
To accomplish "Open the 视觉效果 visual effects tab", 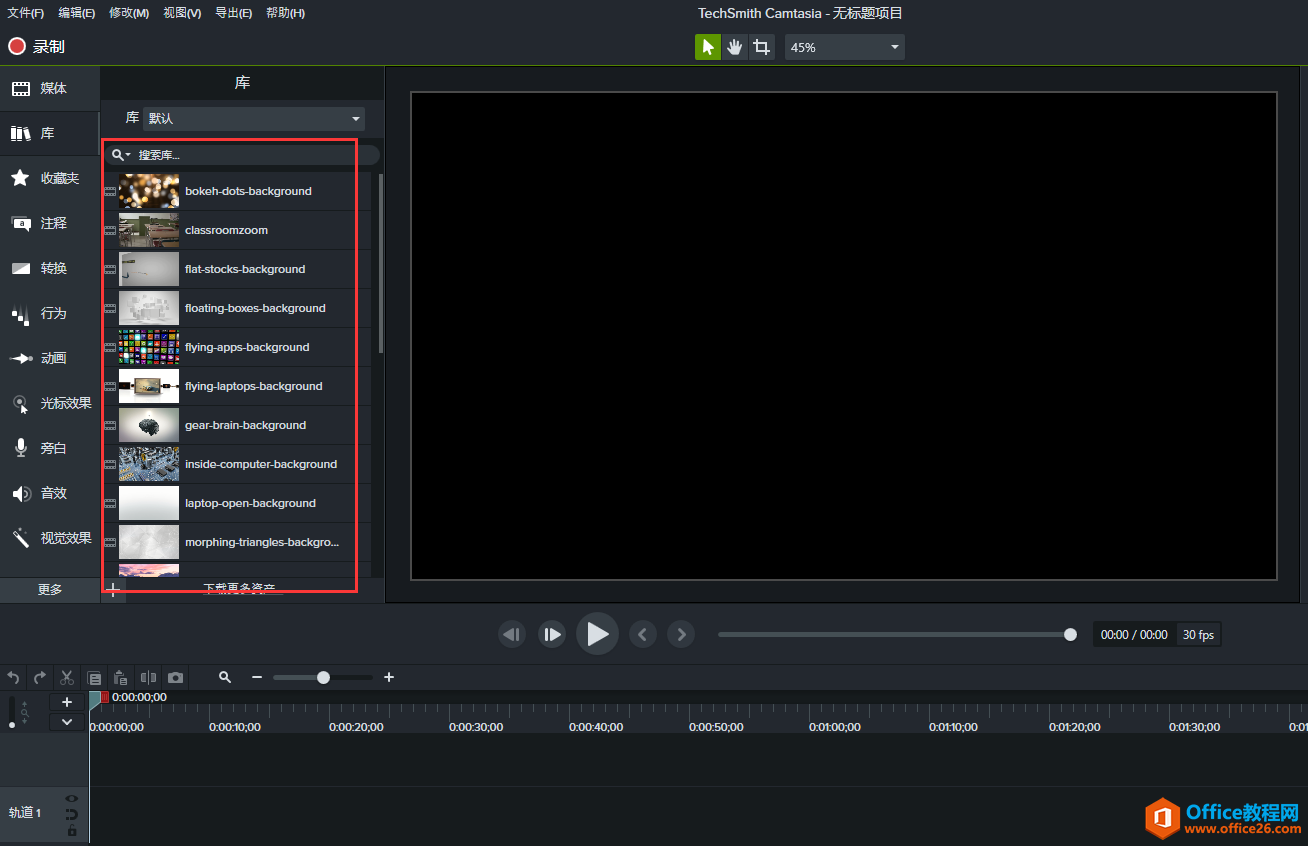I will point(50,538).
